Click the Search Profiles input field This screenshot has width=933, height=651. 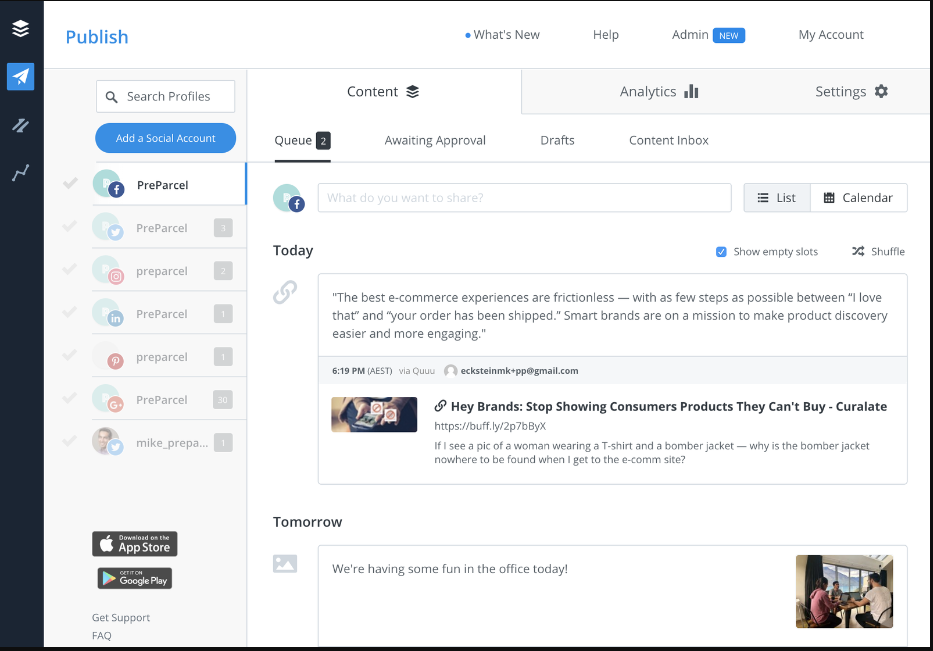pyautogui.click(x=165, y=96)
